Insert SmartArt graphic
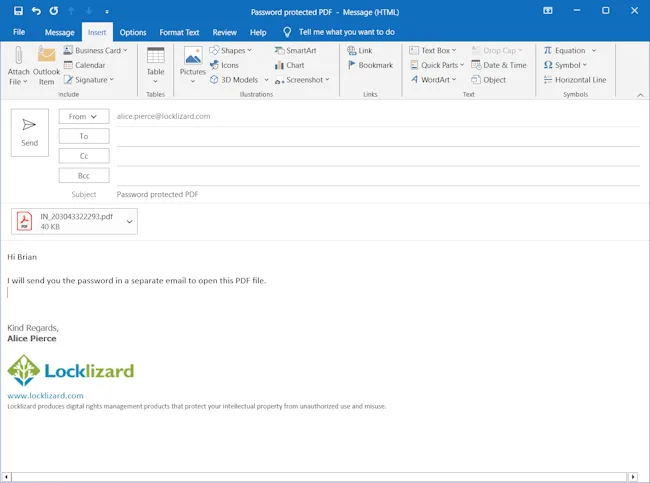Image resolution: width=650 pixels, height=483 pixels. [295, 50]
